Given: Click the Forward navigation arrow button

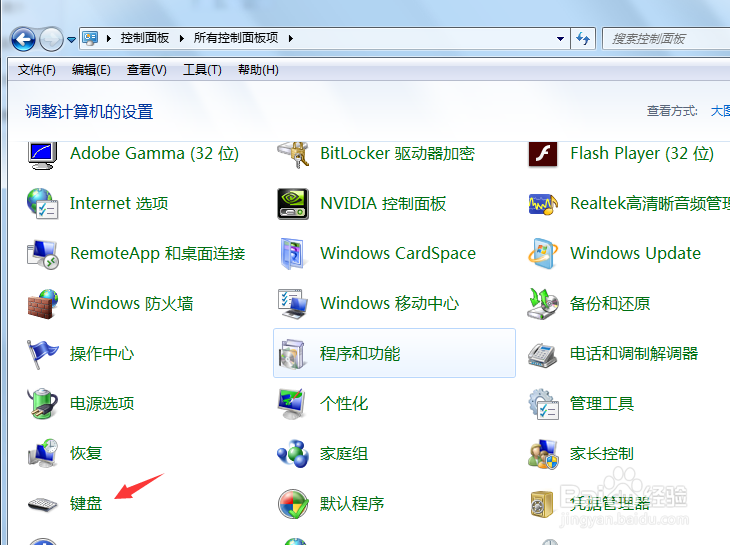Looking at the screenshot, I should (x=51, y=39).
